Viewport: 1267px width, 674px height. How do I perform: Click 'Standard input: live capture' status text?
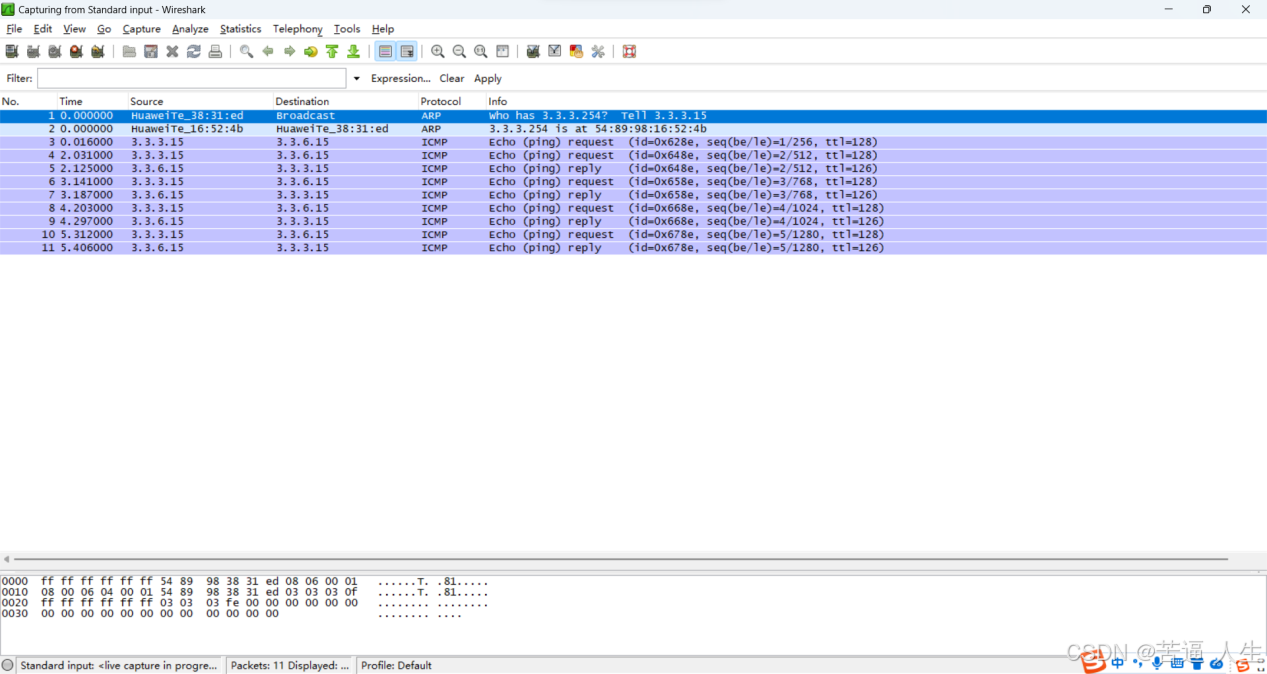[x=119, y=665]
